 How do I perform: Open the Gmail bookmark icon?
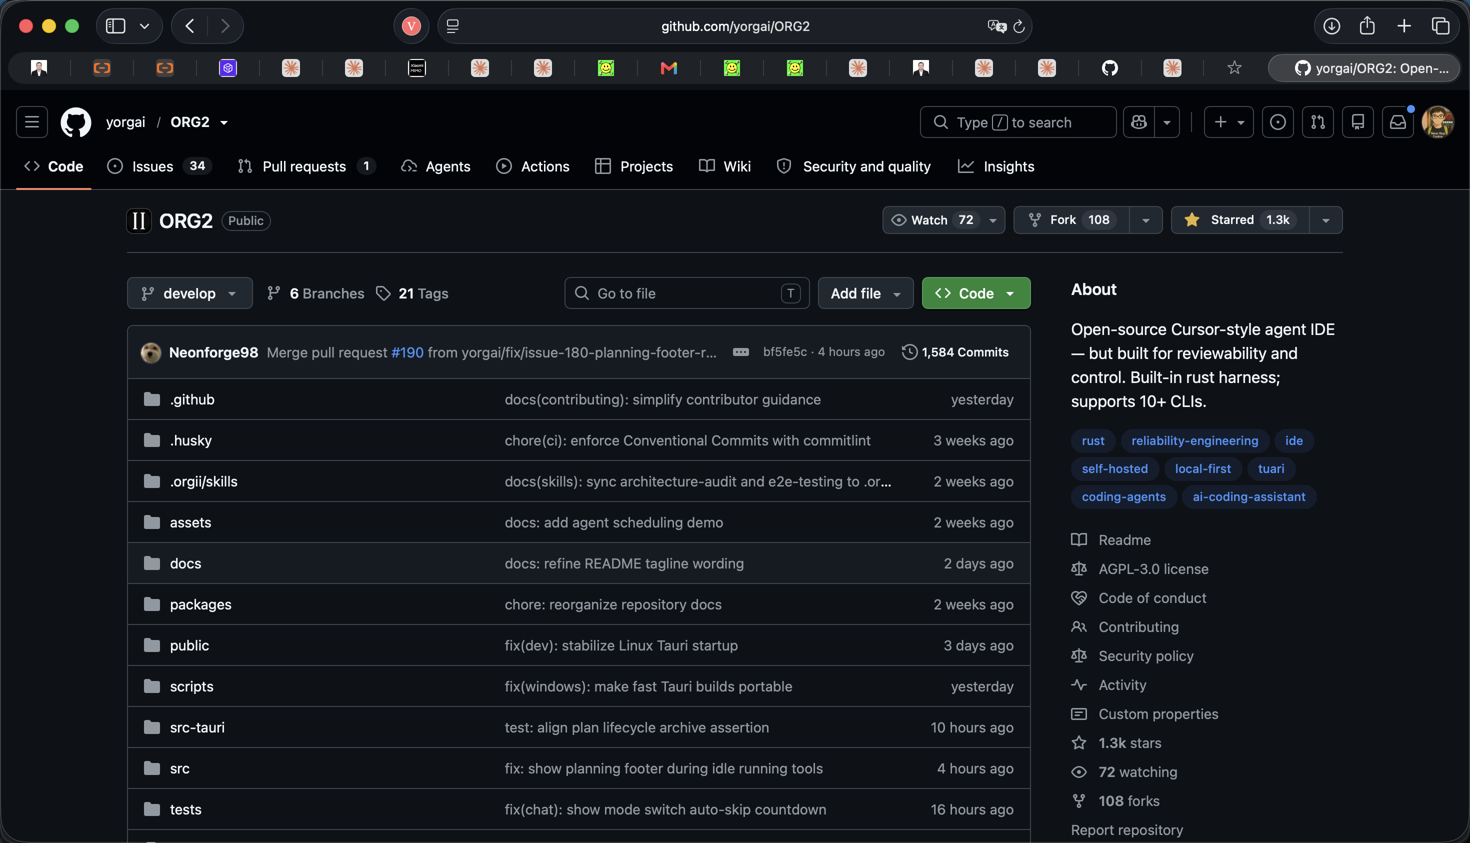tap(669, 68)
